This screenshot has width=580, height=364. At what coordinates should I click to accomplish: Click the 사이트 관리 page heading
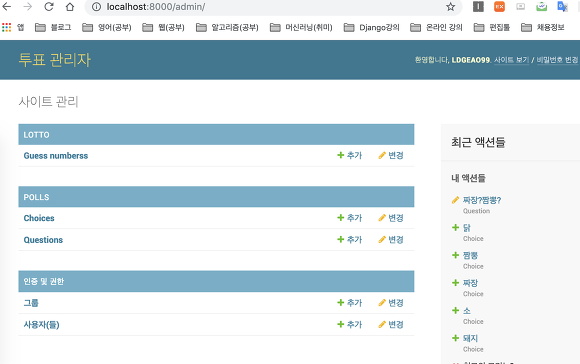(x=48, y=101)
